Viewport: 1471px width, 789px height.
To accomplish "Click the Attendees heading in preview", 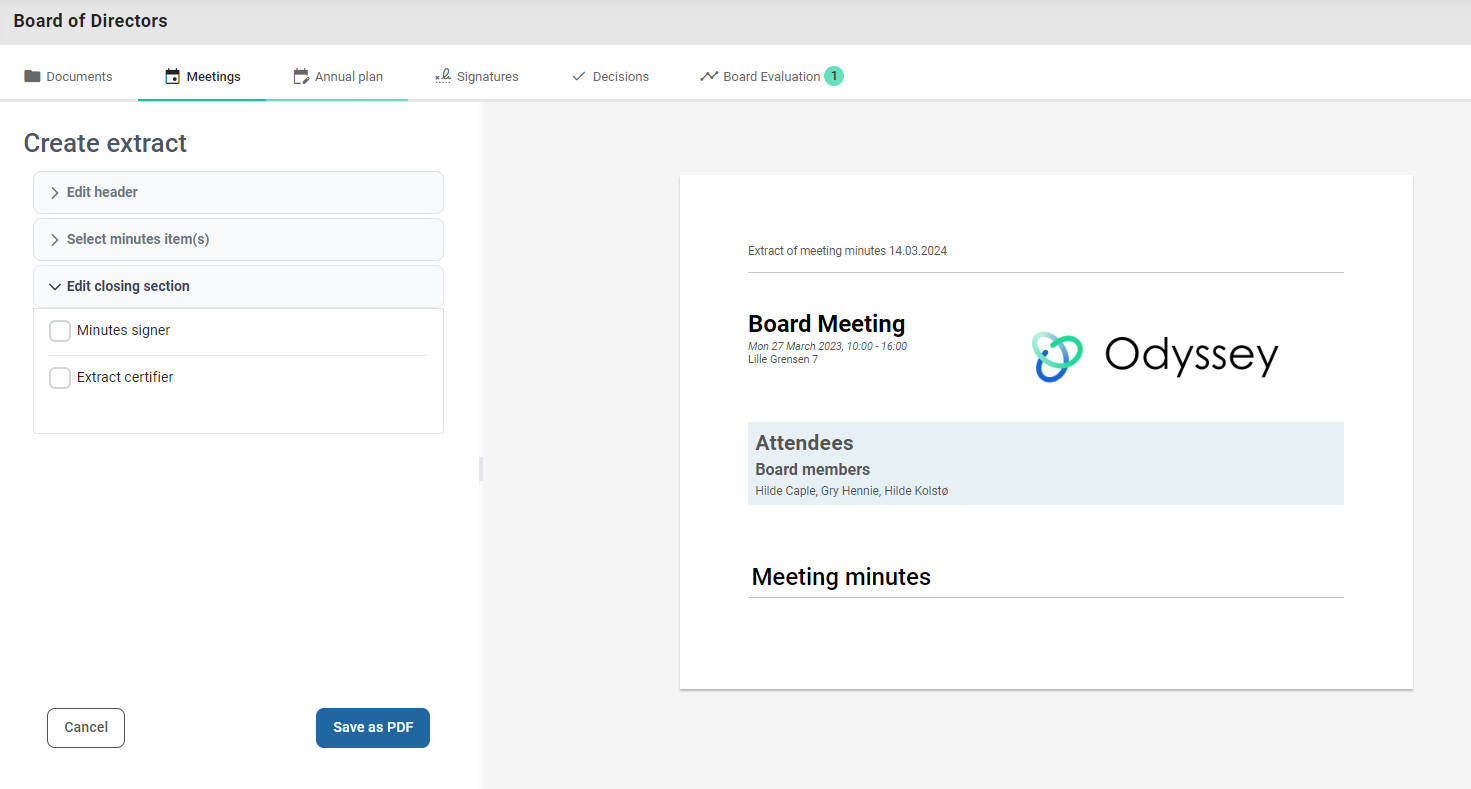I will pyautogui.click(x=804, y=443).
